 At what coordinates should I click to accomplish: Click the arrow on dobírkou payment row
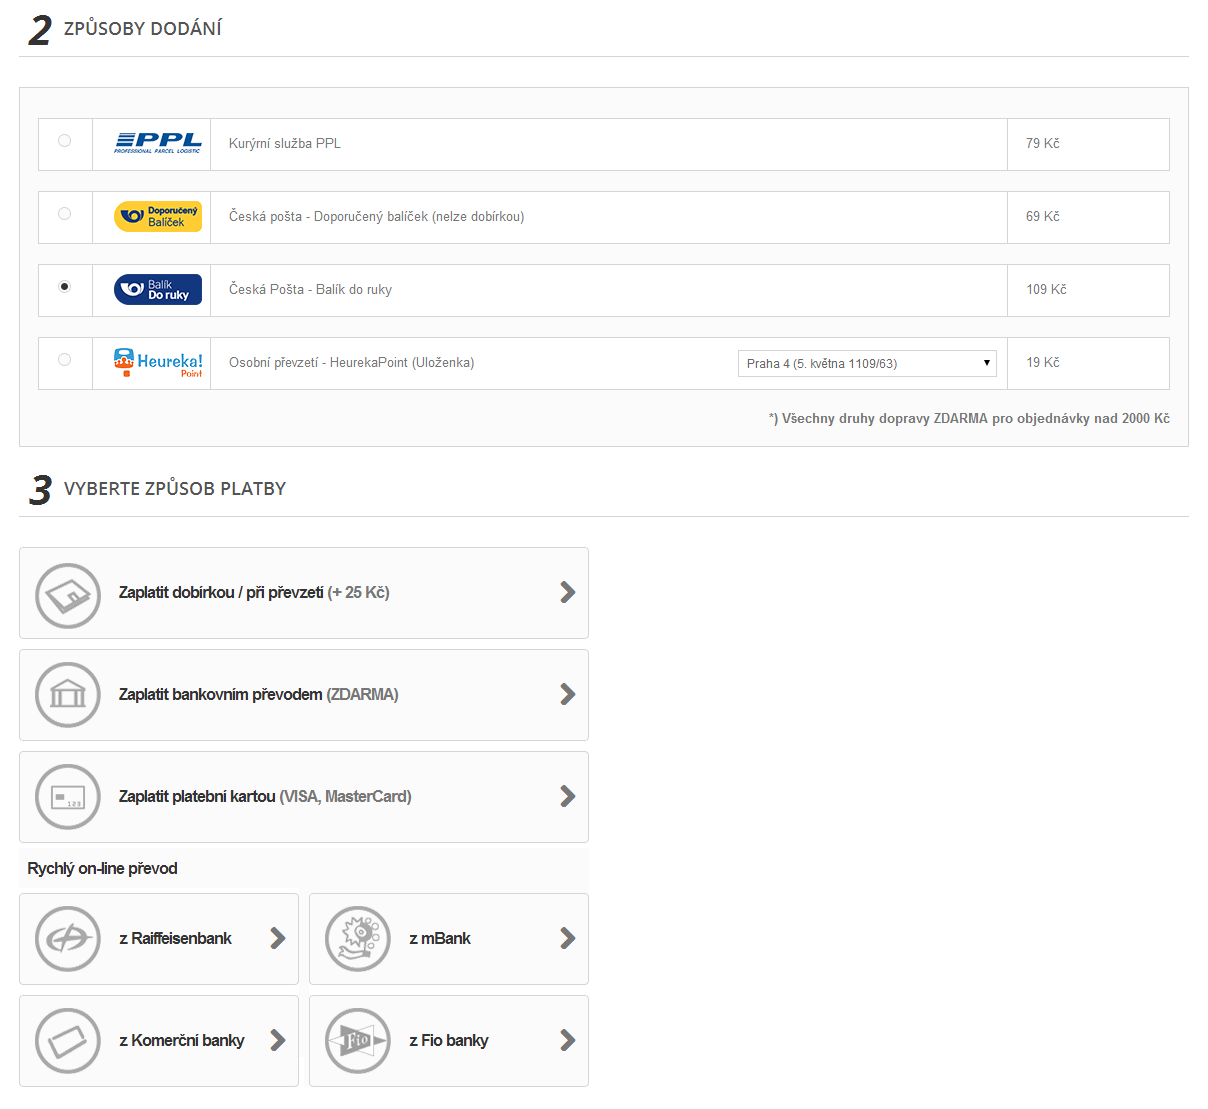point(568,592)
